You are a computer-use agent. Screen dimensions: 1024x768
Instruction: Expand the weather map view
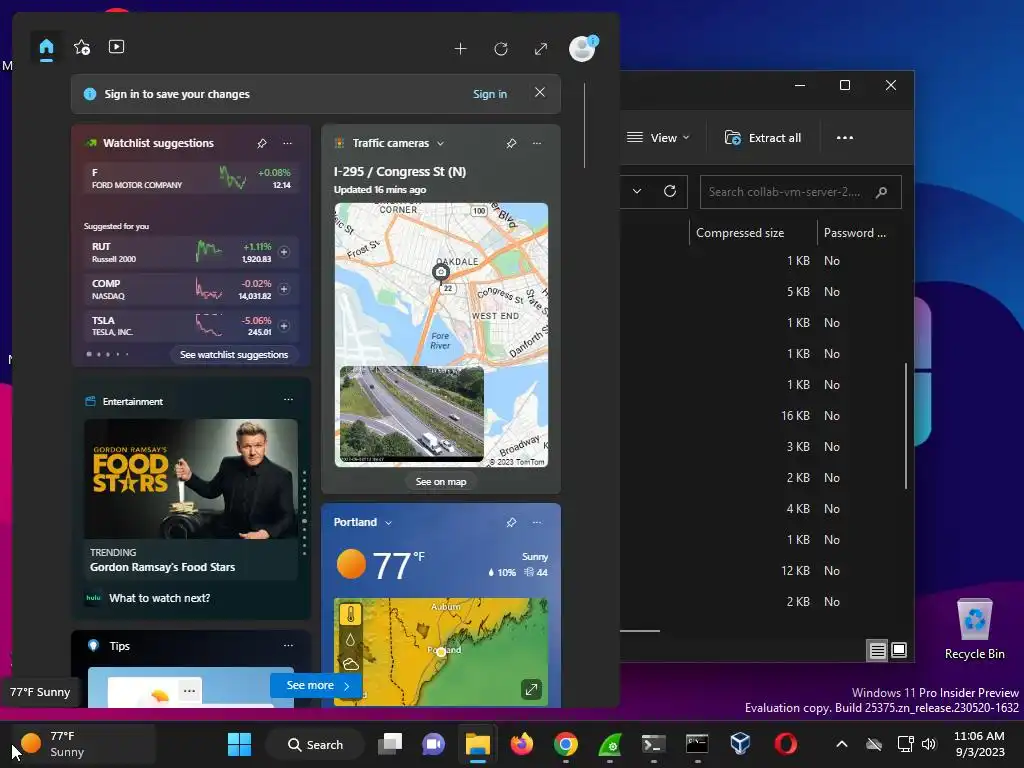pos(531,689)
